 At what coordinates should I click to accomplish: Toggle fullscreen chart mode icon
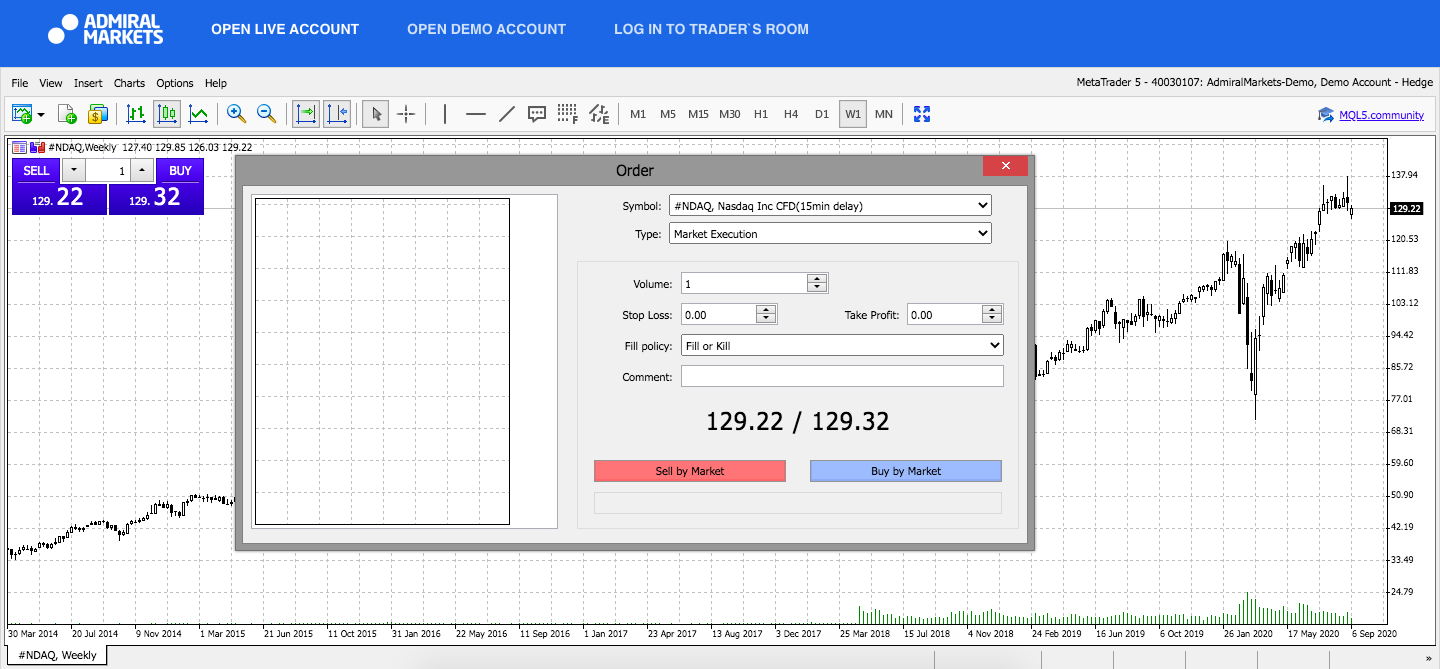click(922, 114)
